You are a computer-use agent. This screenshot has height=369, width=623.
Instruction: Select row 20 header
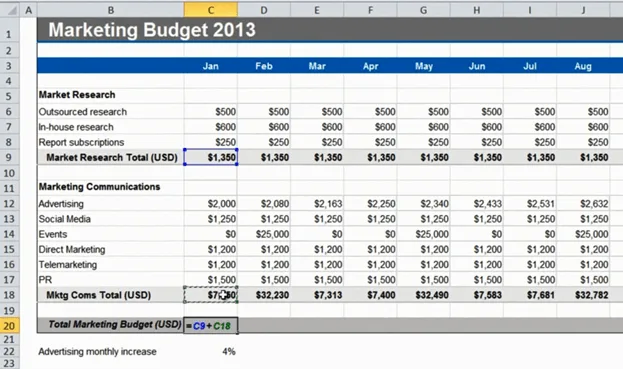click(9, 326)
